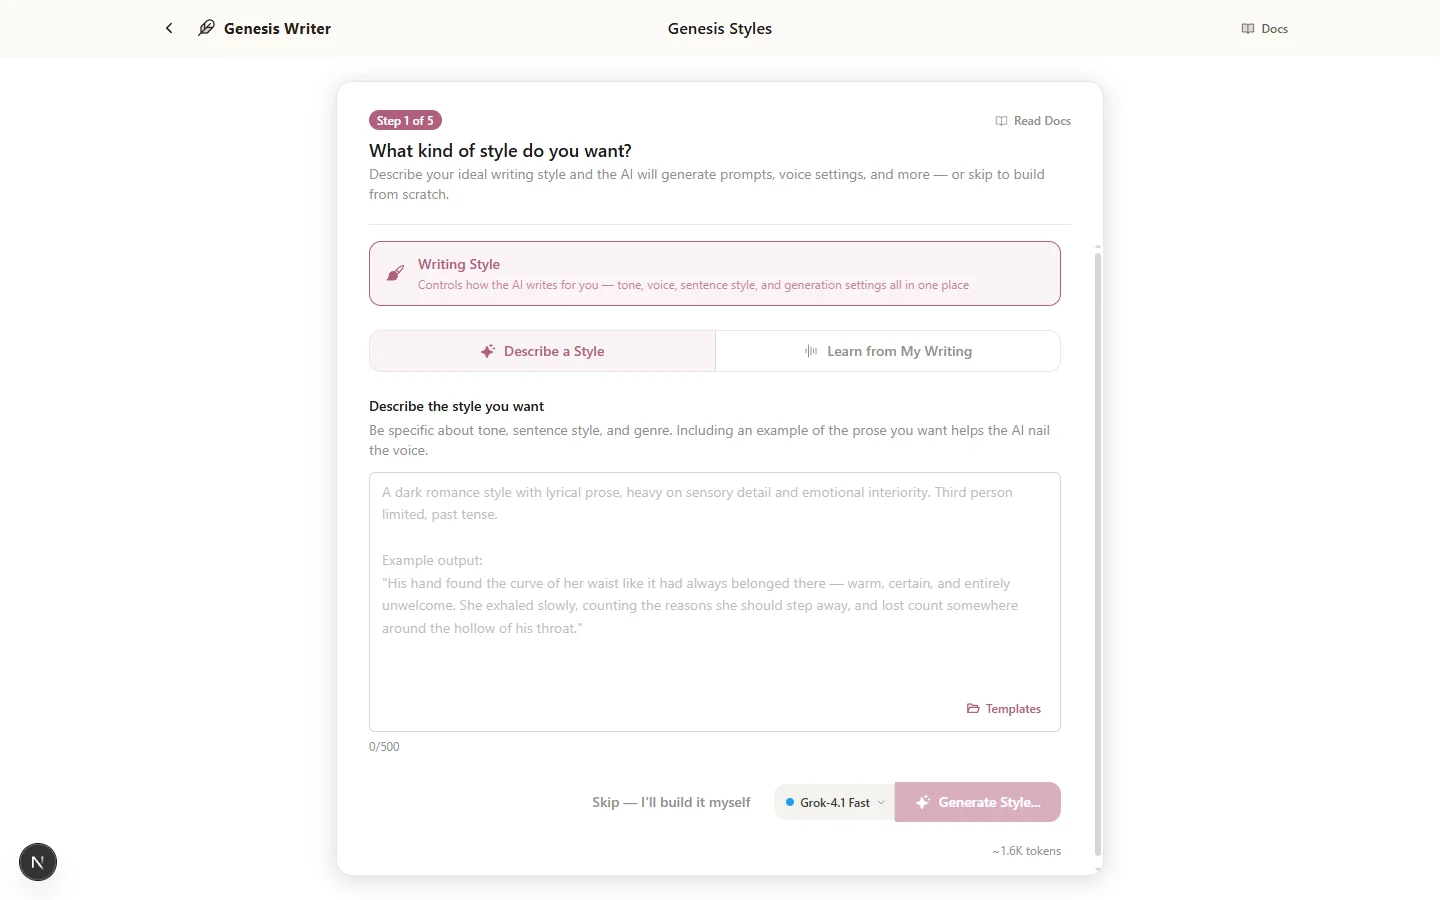Screen dimensions: 1440x900
Task: Open Docs via the book icon top right
Action: 1246,28
